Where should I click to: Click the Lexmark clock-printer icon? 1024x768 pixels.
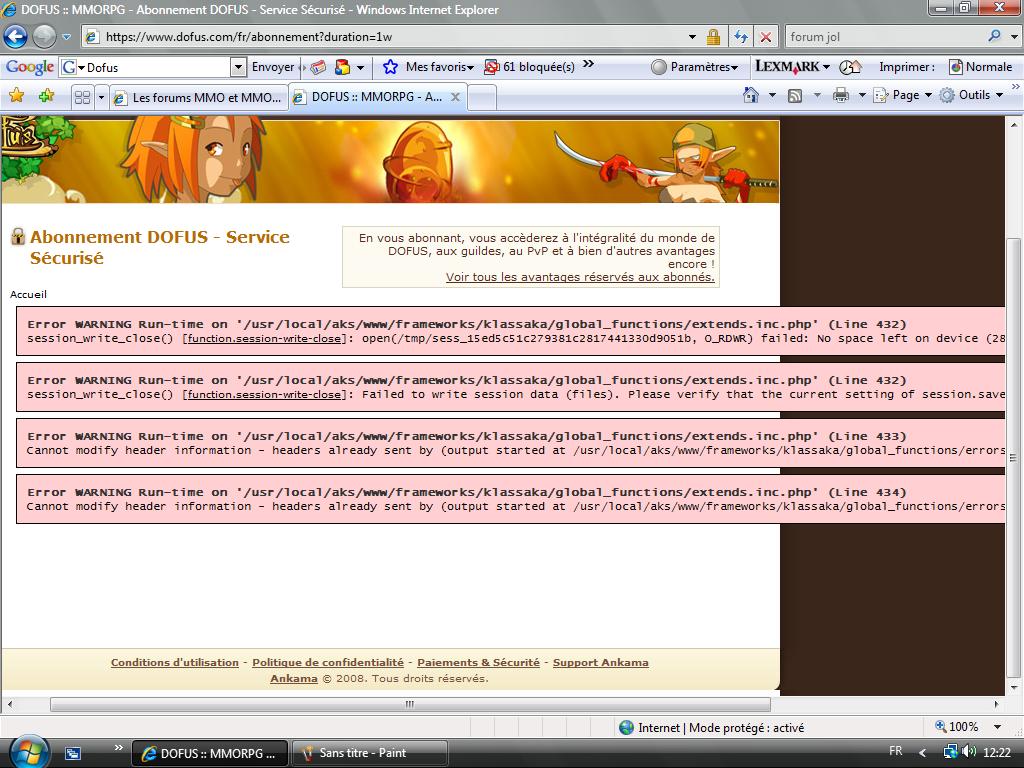tap(850, 67)
